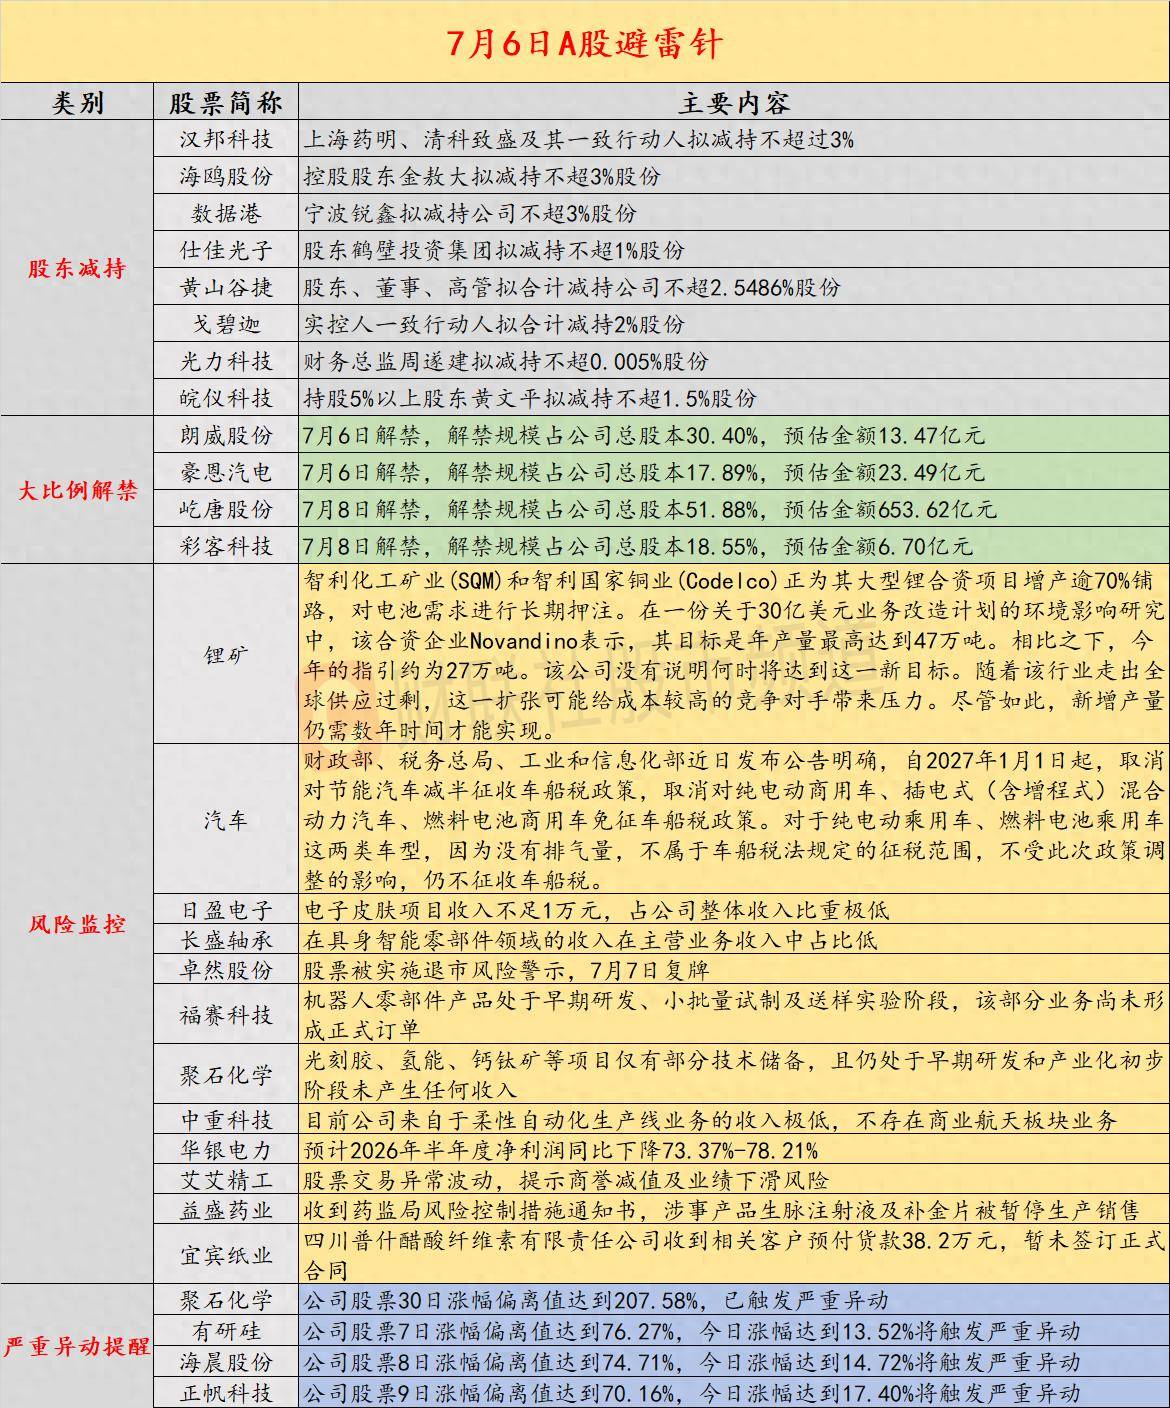Select stock name '华银电力'

[x=226, y=1150]
